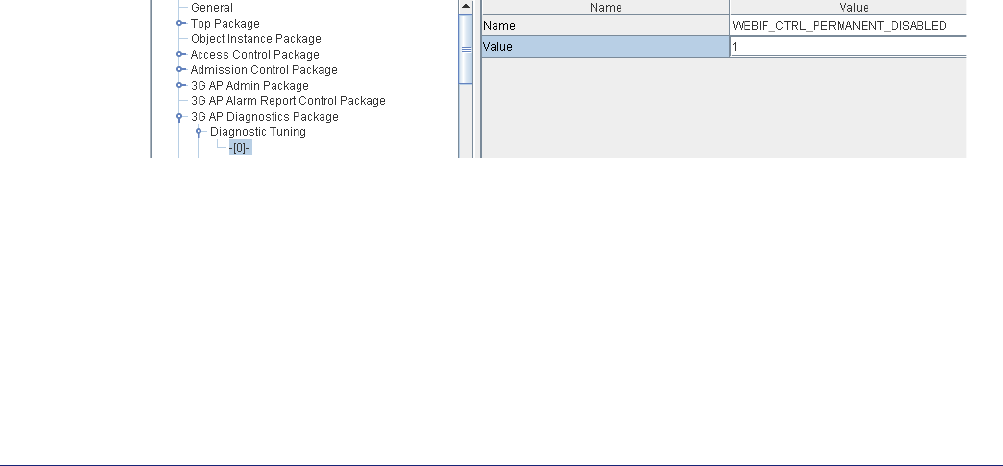Expand 3G AP Admin Package handle

[181, 86]
